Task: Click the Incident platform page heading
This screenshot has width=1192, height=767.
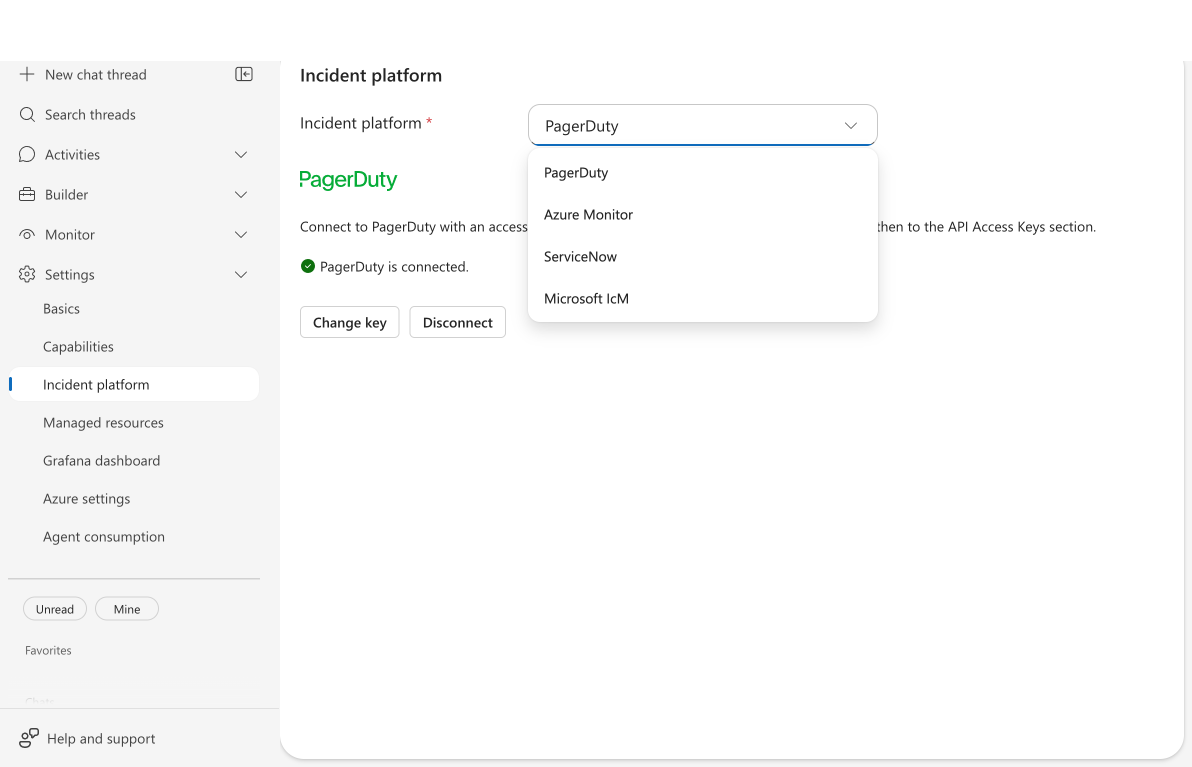Action: coord(371,75)
